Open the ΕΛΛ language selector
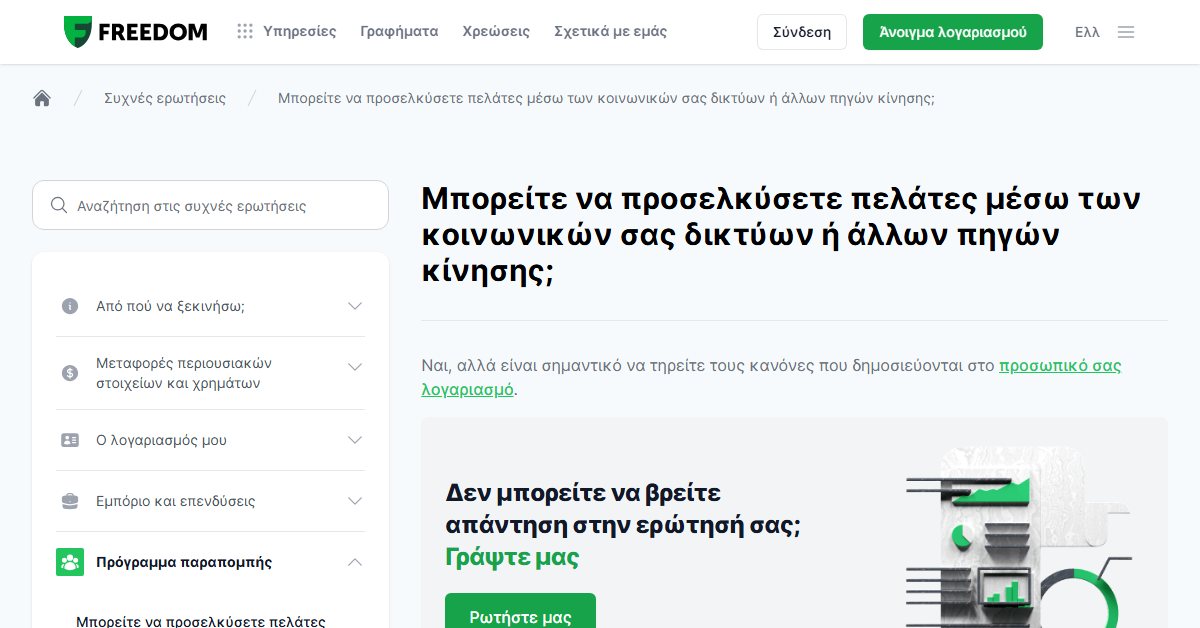The height and width of the screenshot is (628, 1200). (1087, 32)
